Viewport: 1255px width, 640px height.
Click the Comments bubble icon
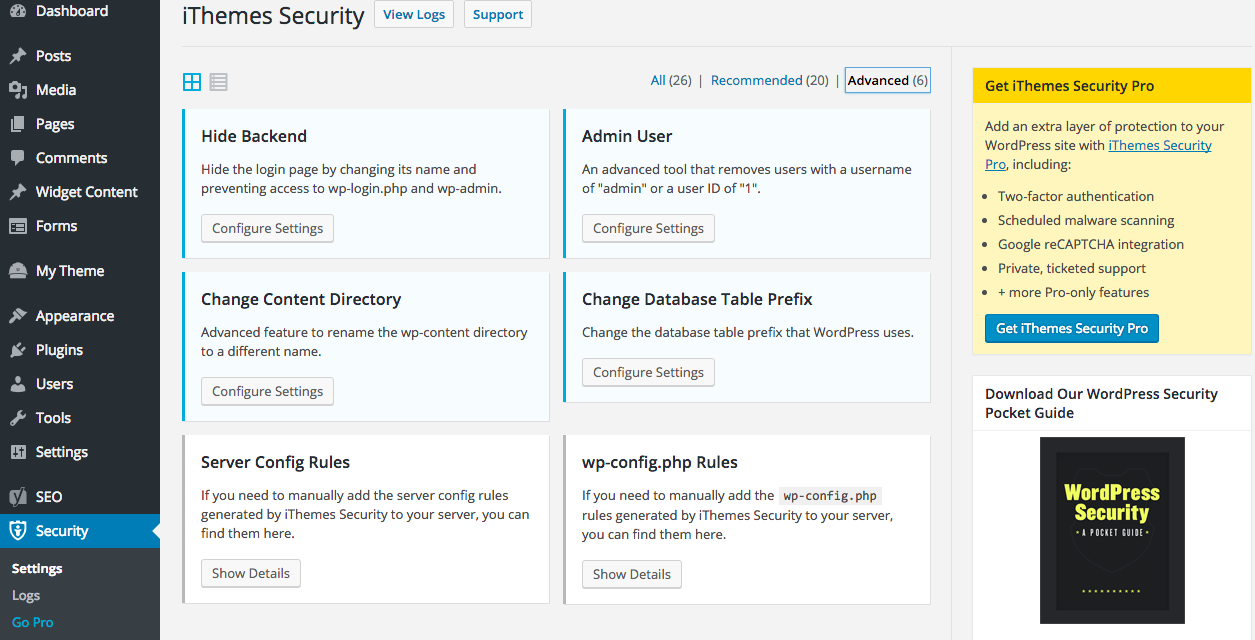click(x=18, y=158)
